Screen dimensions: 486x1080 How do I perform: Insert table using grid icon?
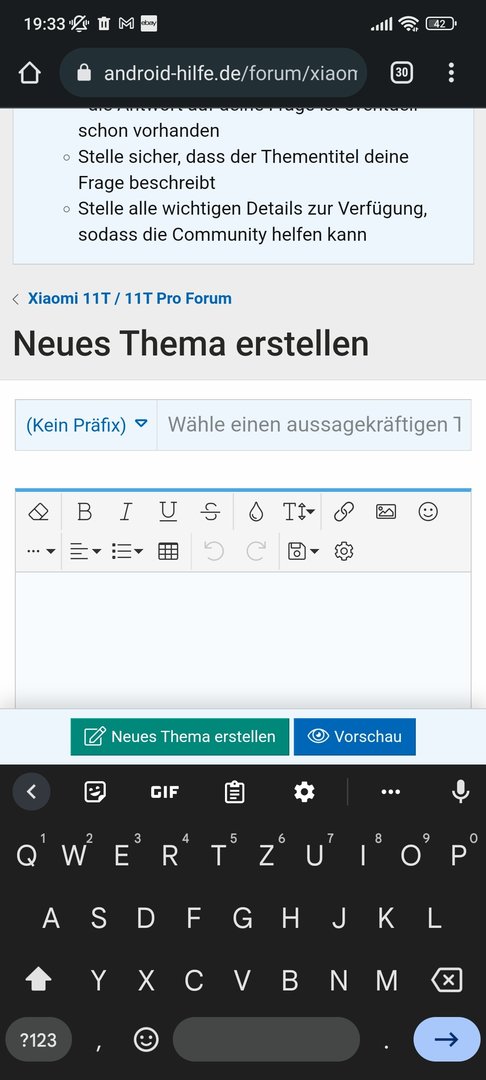click(168, 551)
